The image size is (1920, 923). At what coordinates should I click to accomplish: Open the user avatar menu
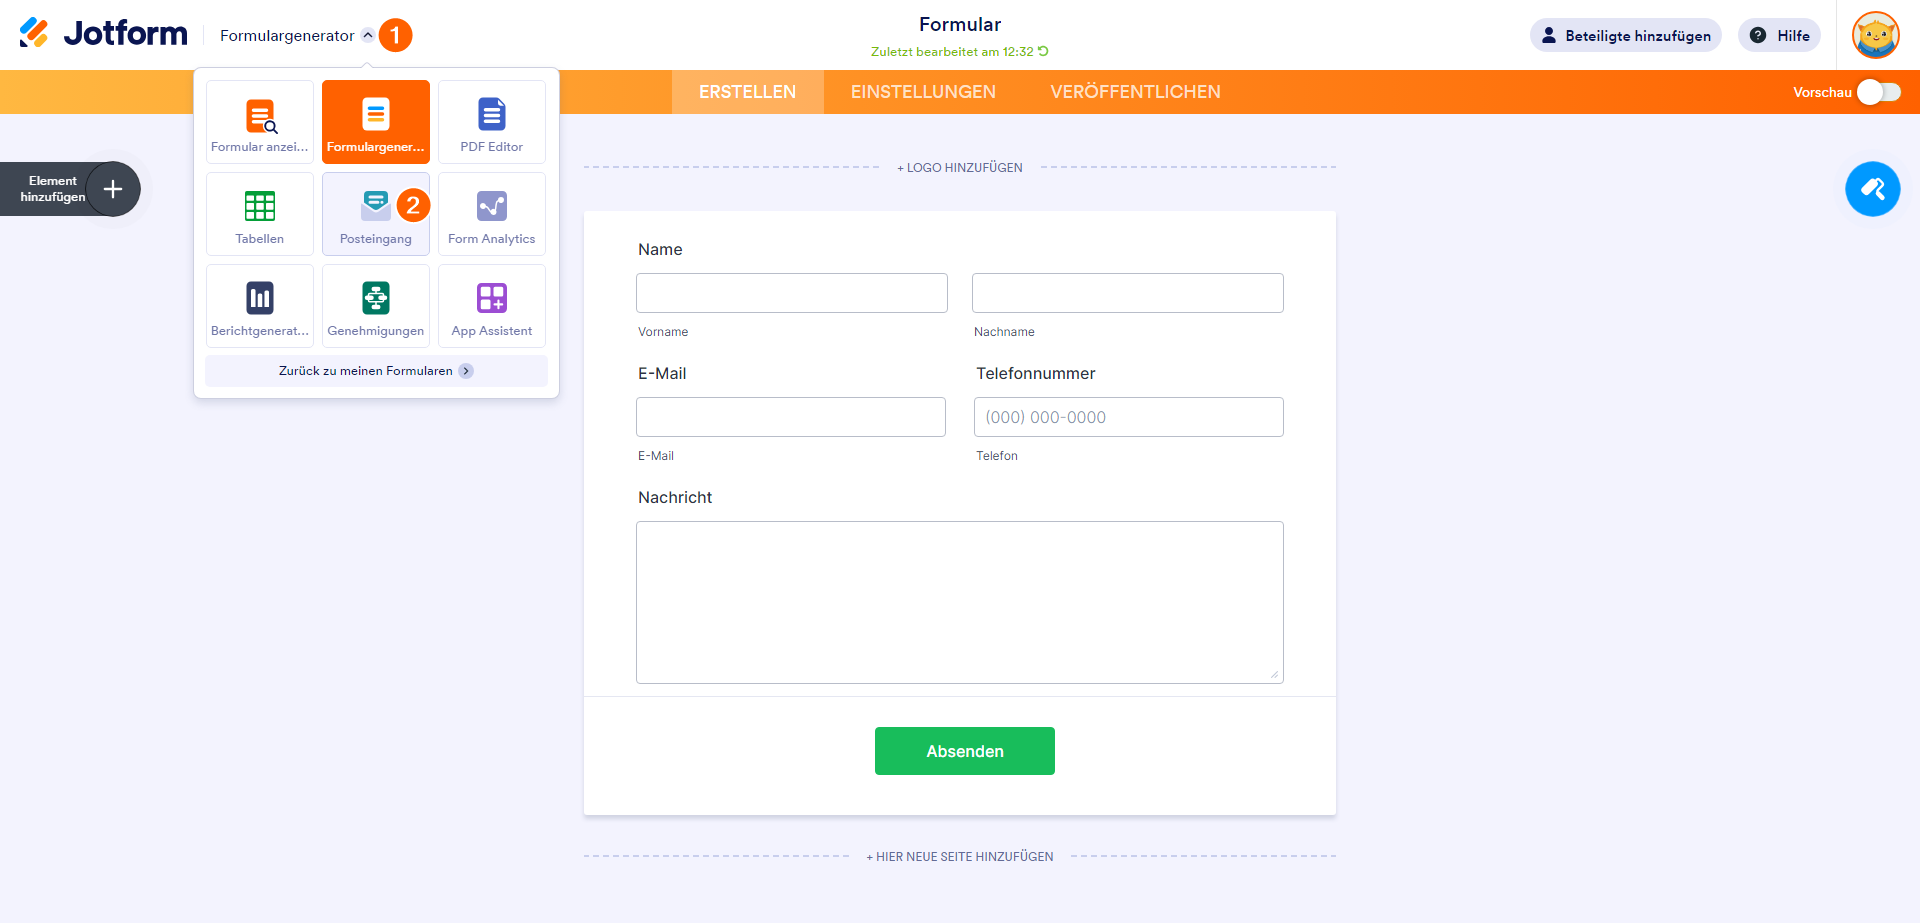[1875, 36]
